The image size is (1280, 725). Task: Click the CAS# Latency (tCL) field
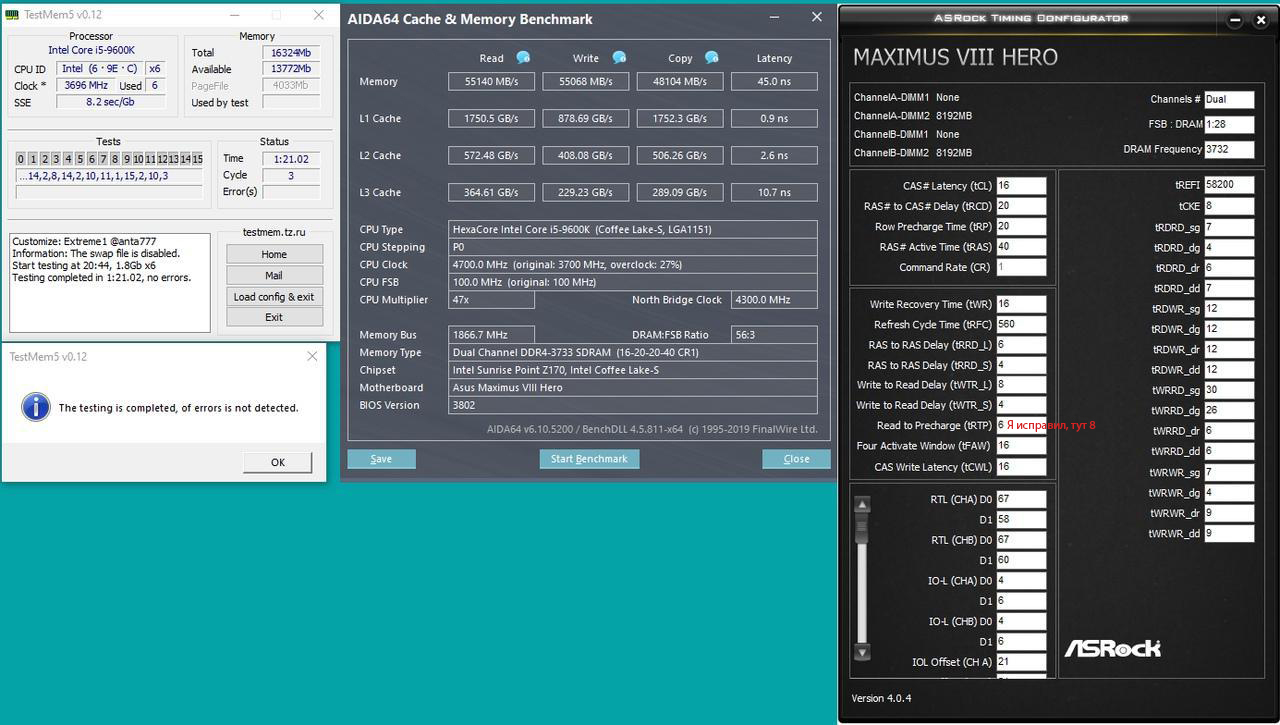[x=1021, y=185]
